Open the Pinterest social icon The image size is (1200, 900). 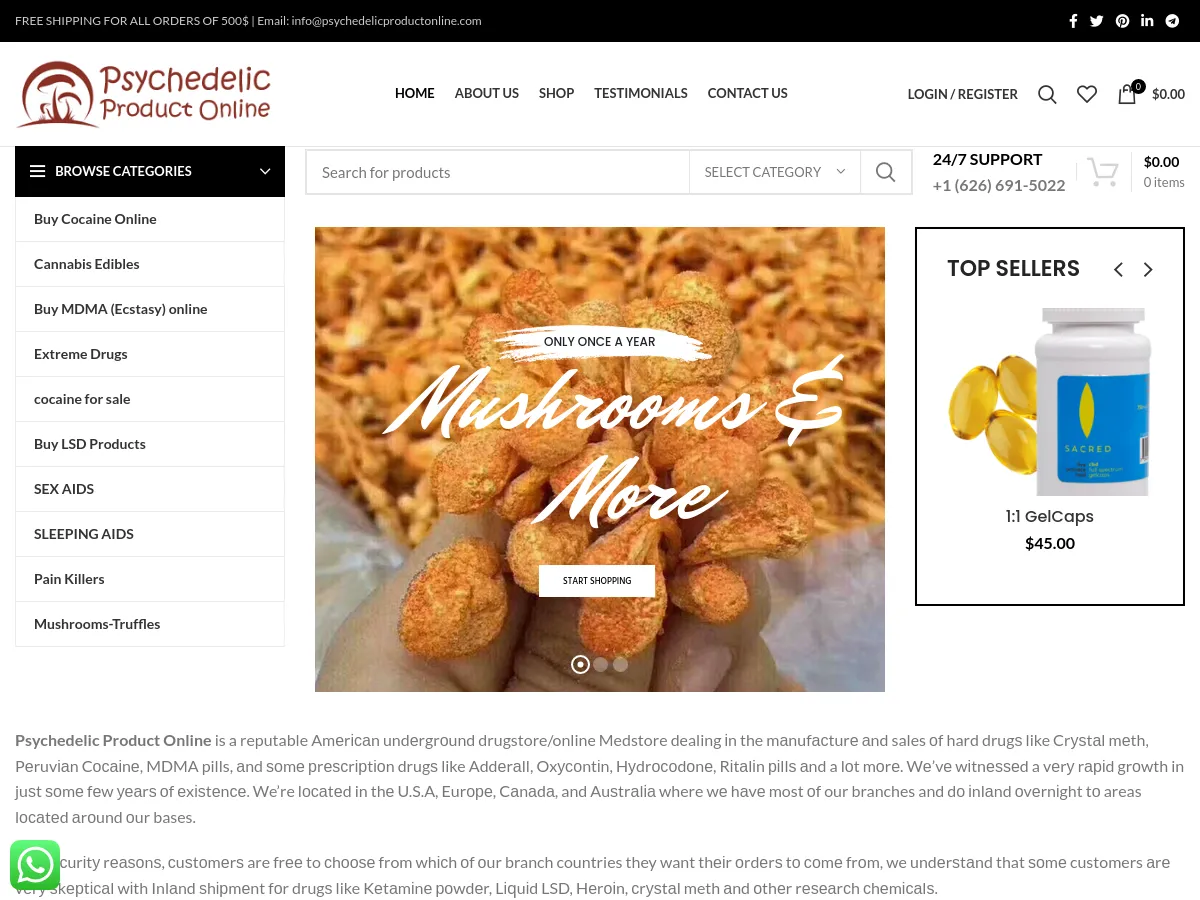point(1122,21)
